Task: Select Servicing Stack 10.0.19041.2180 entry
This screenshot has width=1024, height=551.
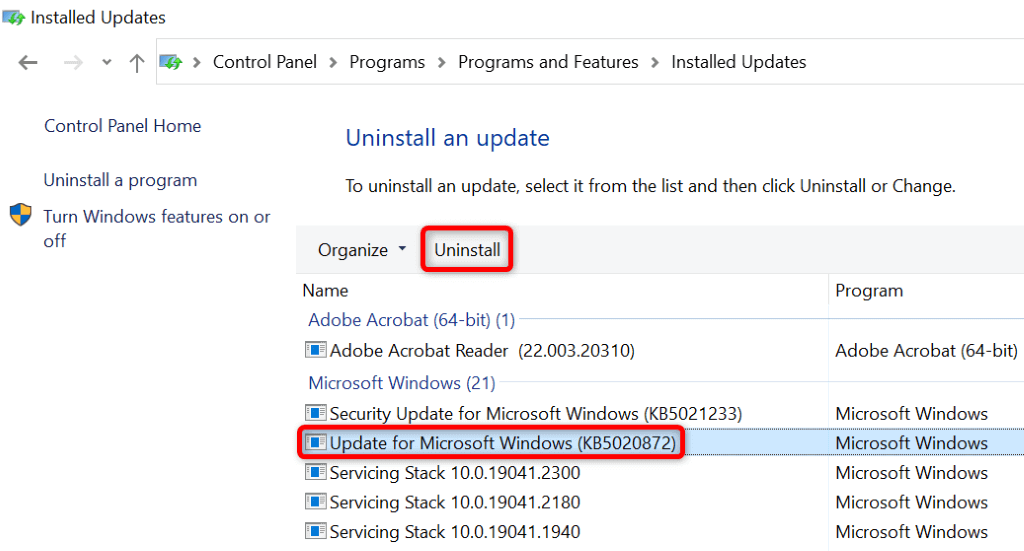Action: 455,502
